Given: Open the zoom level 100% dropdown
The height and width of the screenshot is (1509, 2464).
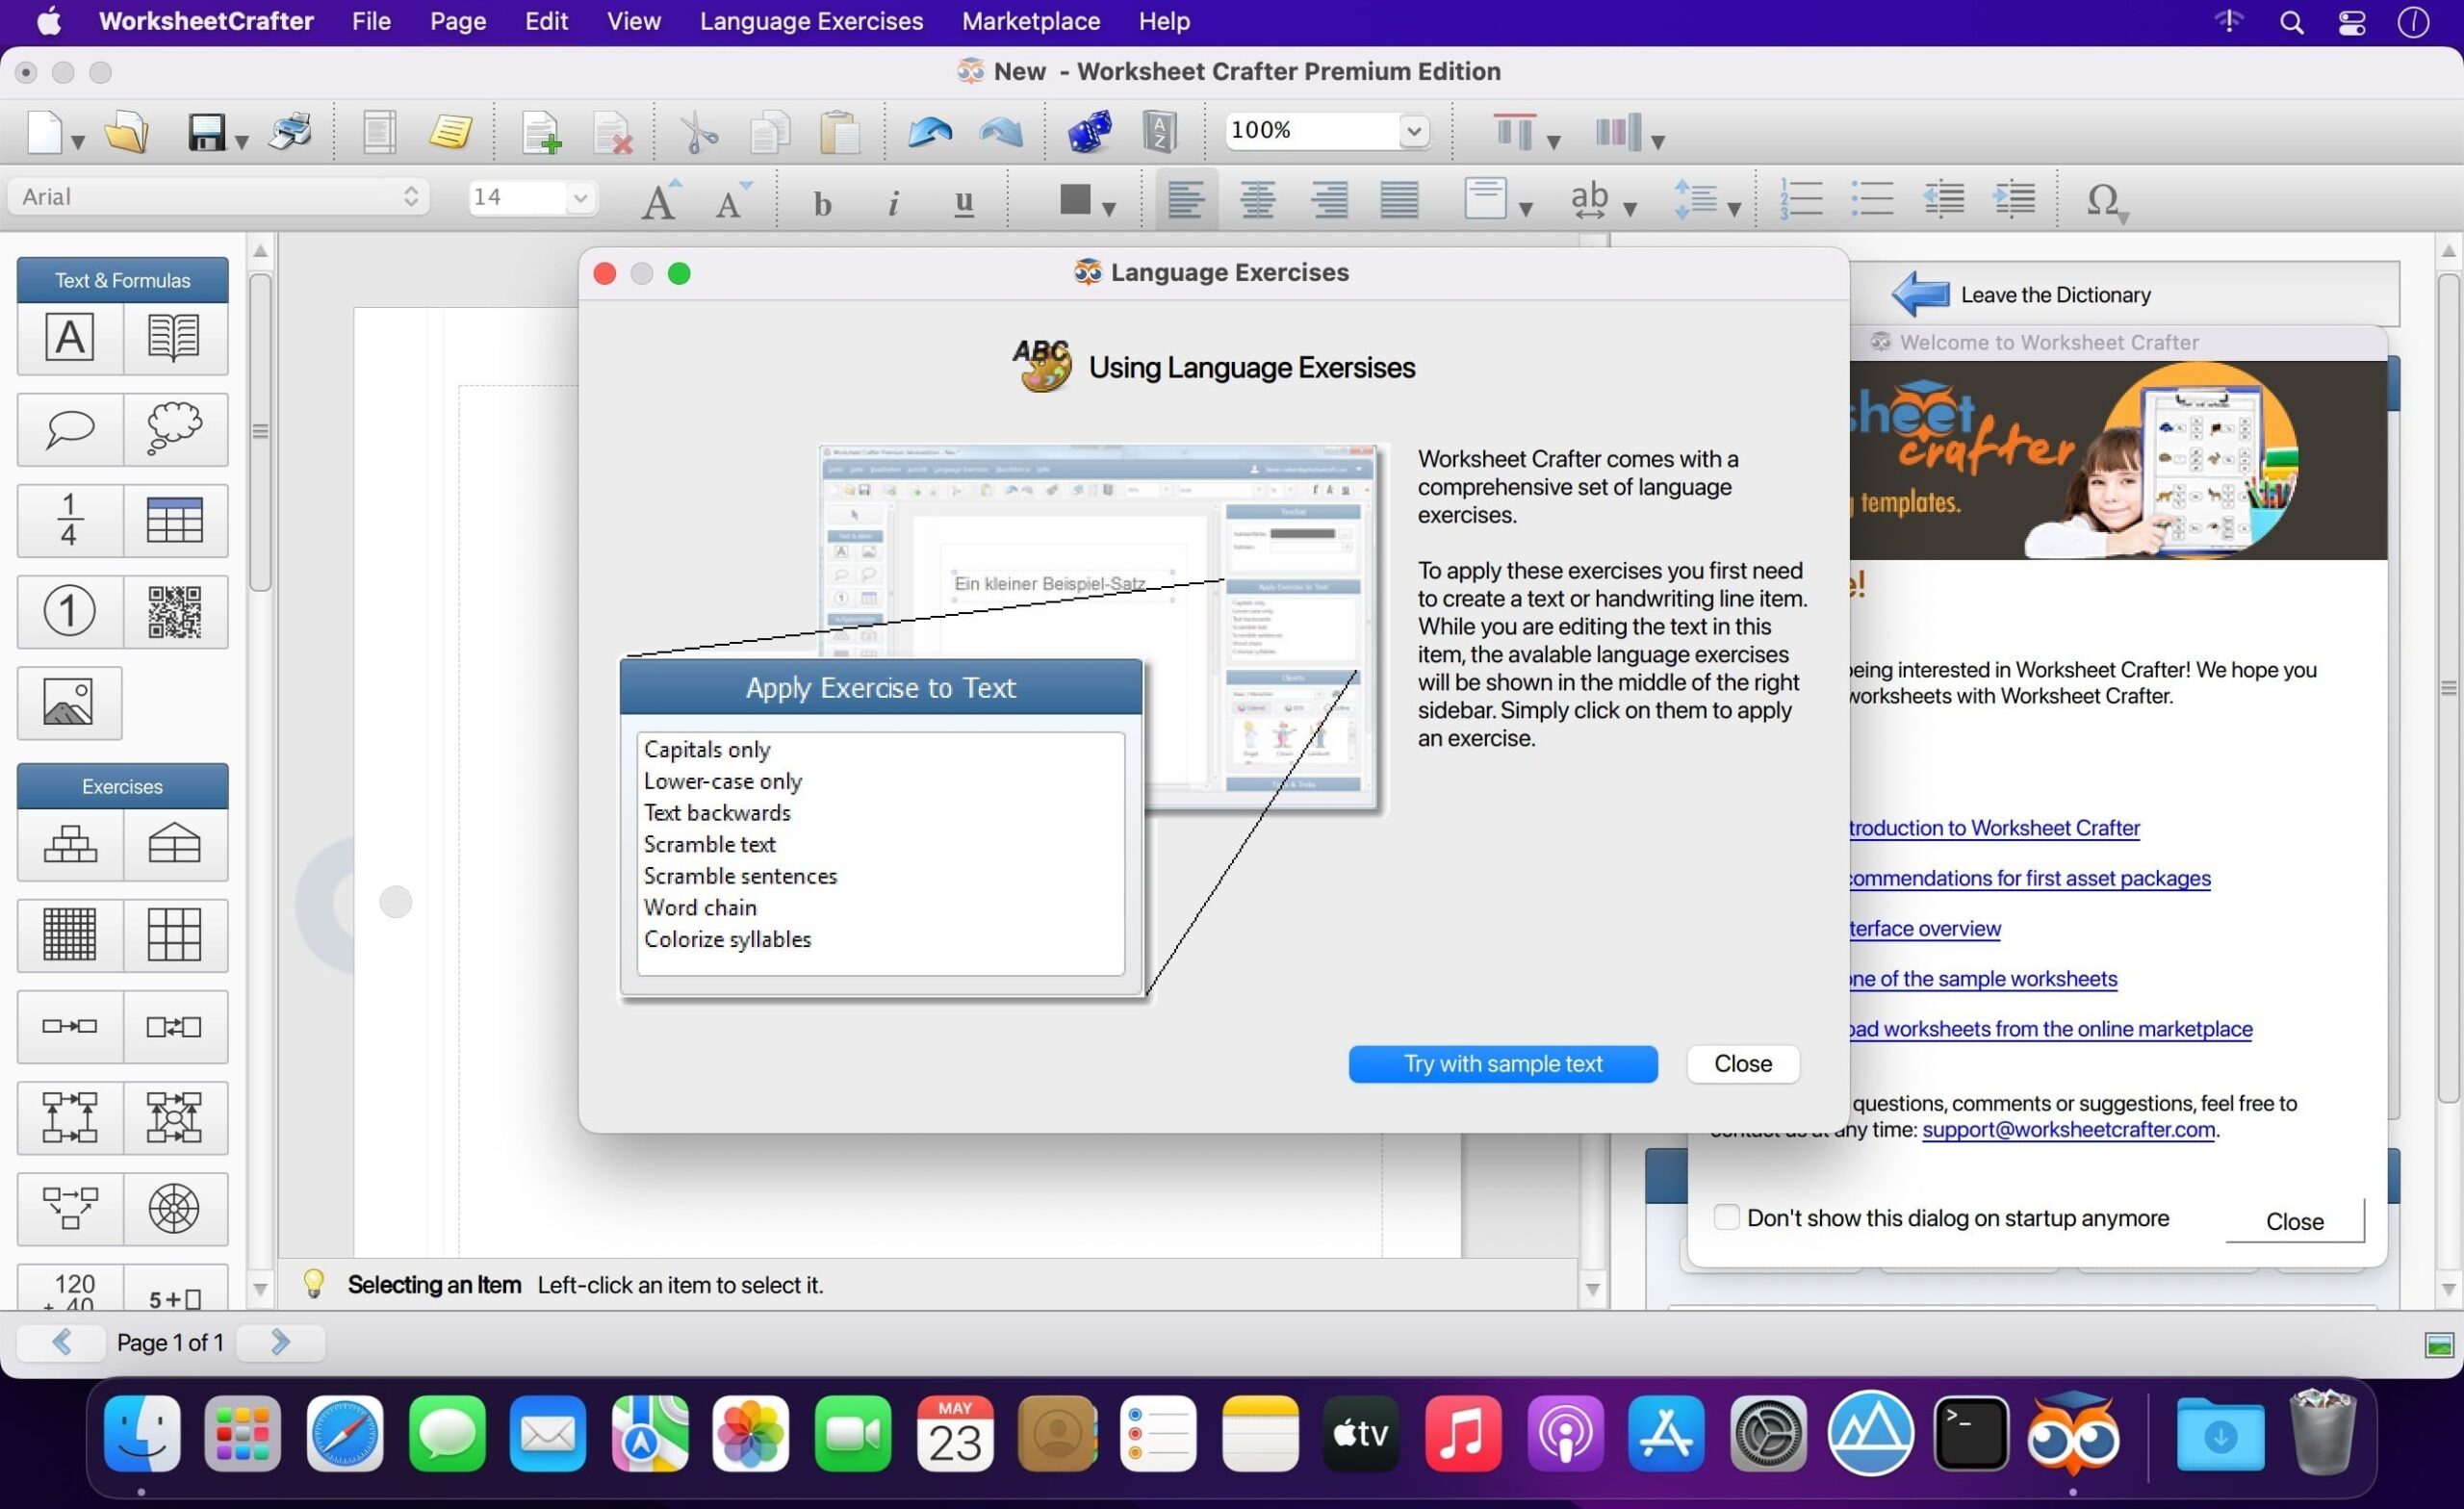Looking at the screenshot, I should (1412, 130).
